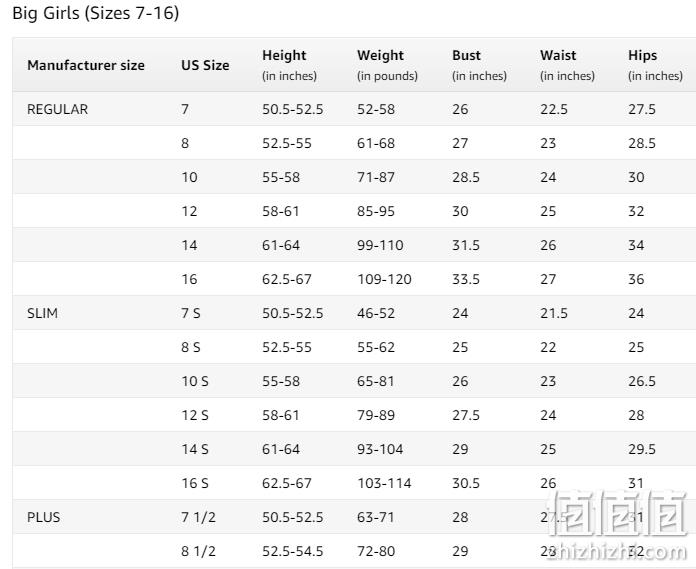Click the 7 1/2 US size cell

(198, 518)
